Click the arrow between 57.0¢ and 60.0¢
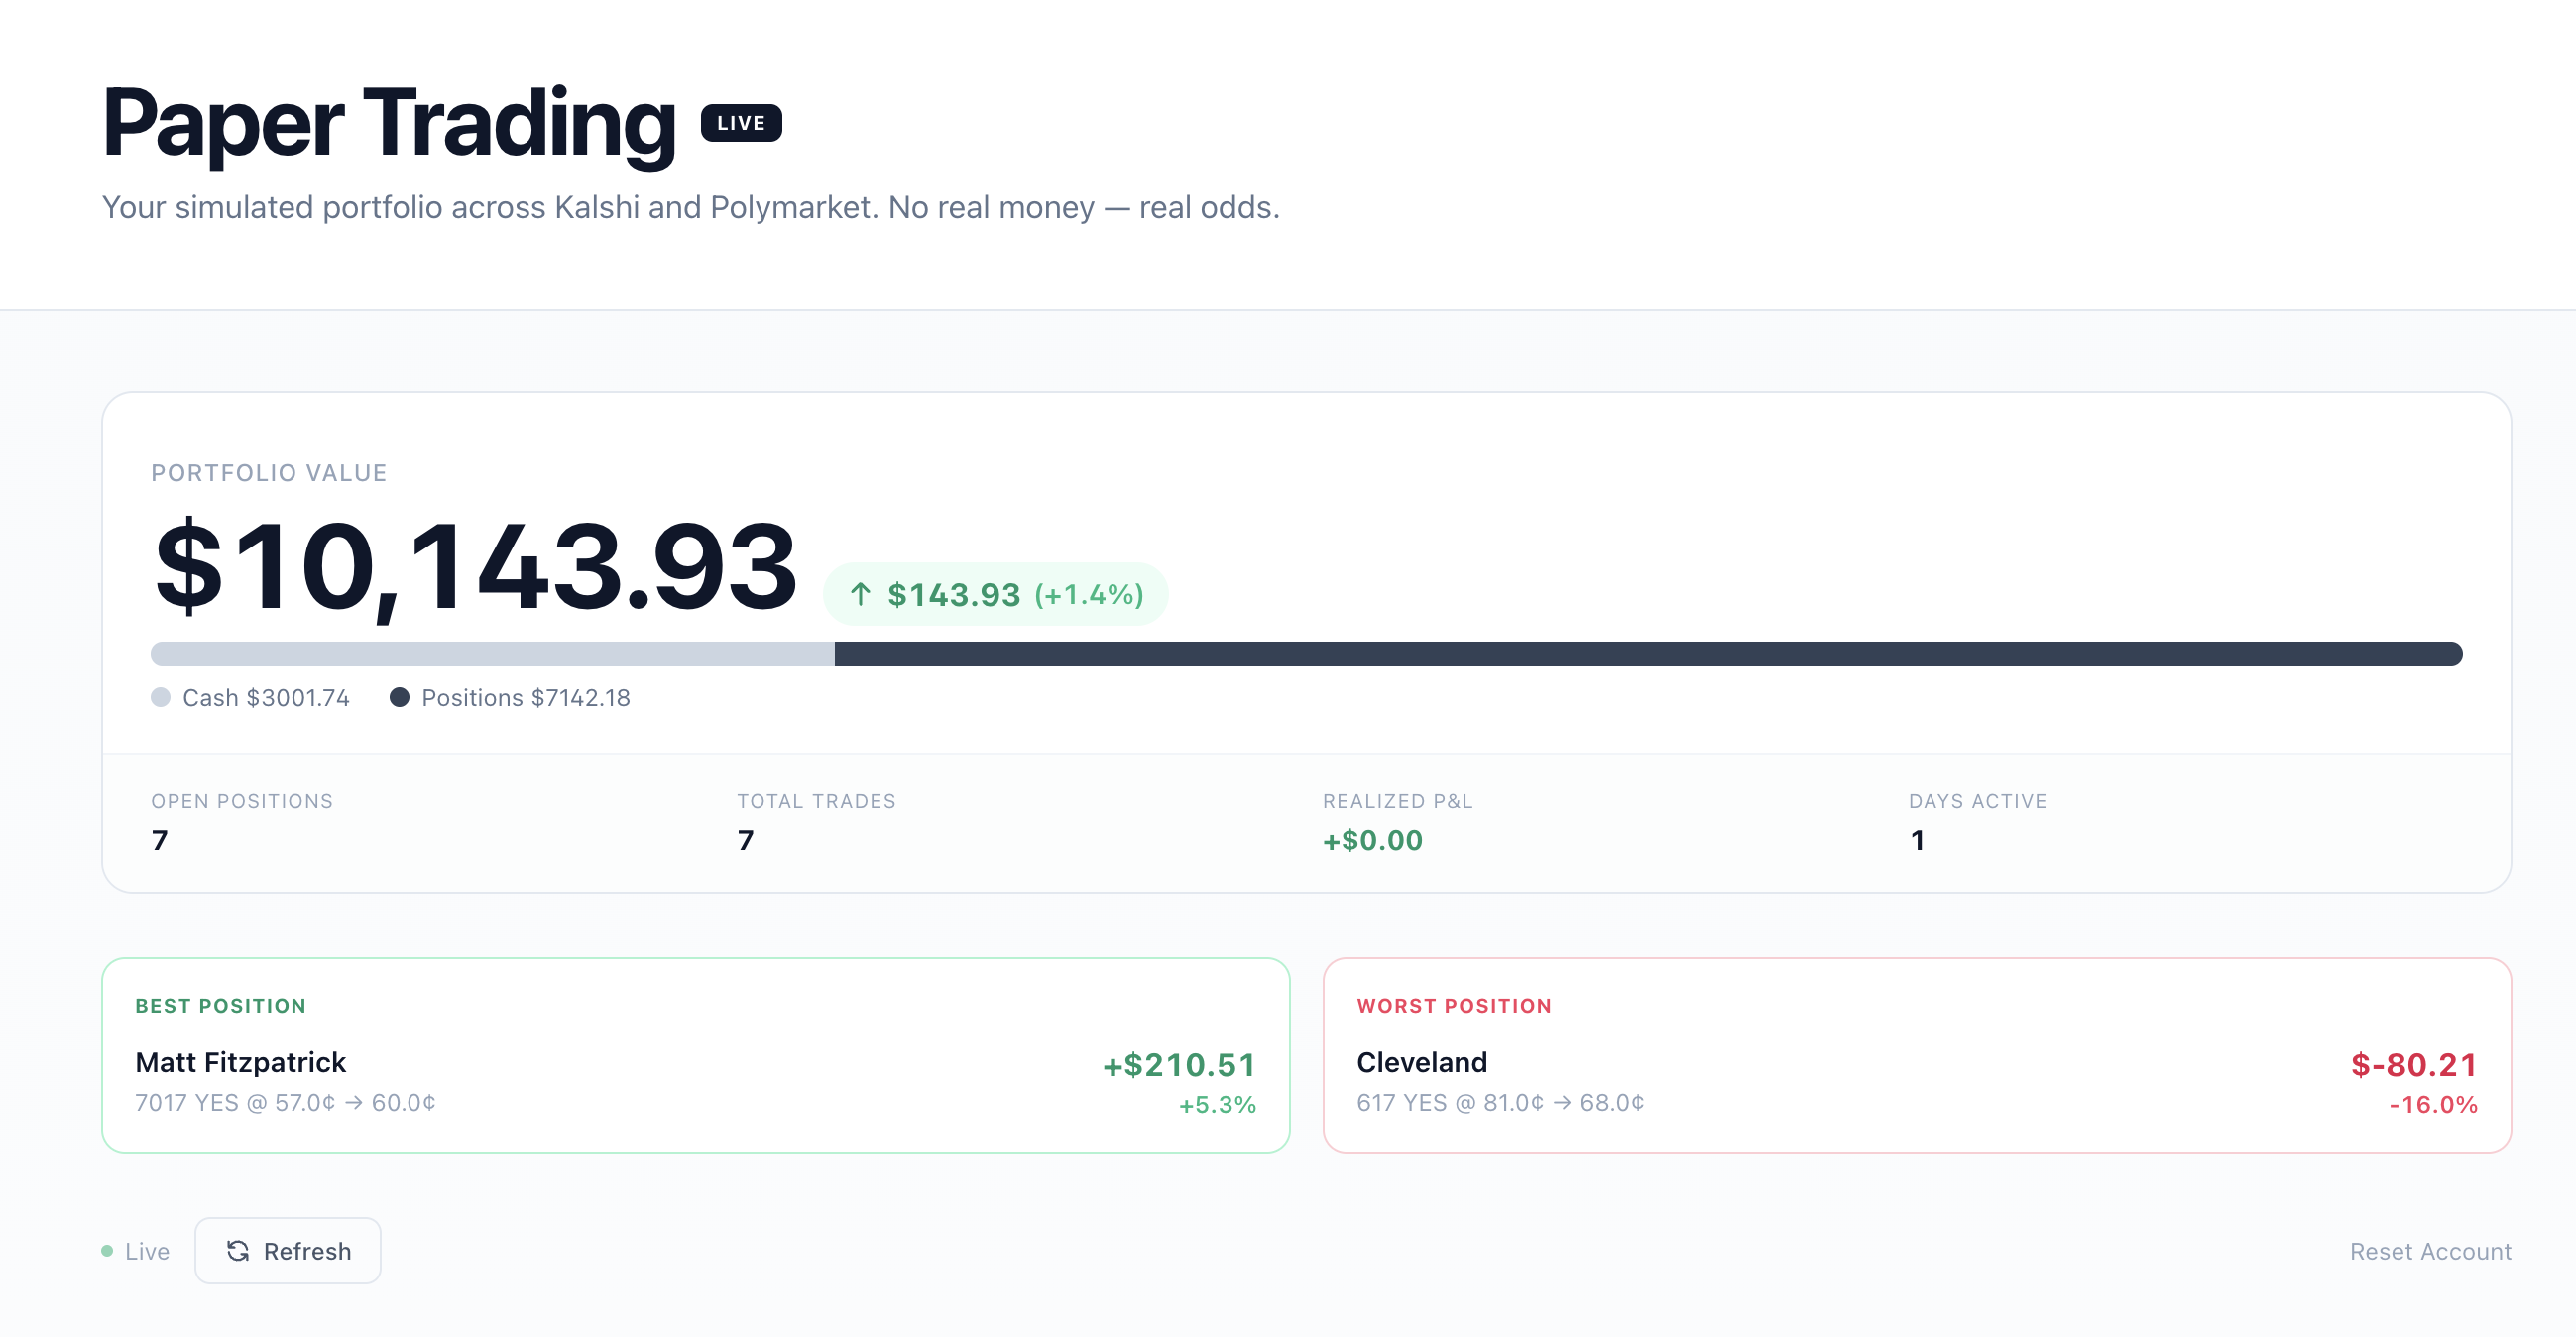Screen dimensions: 2576x1337 [352, 1103]
